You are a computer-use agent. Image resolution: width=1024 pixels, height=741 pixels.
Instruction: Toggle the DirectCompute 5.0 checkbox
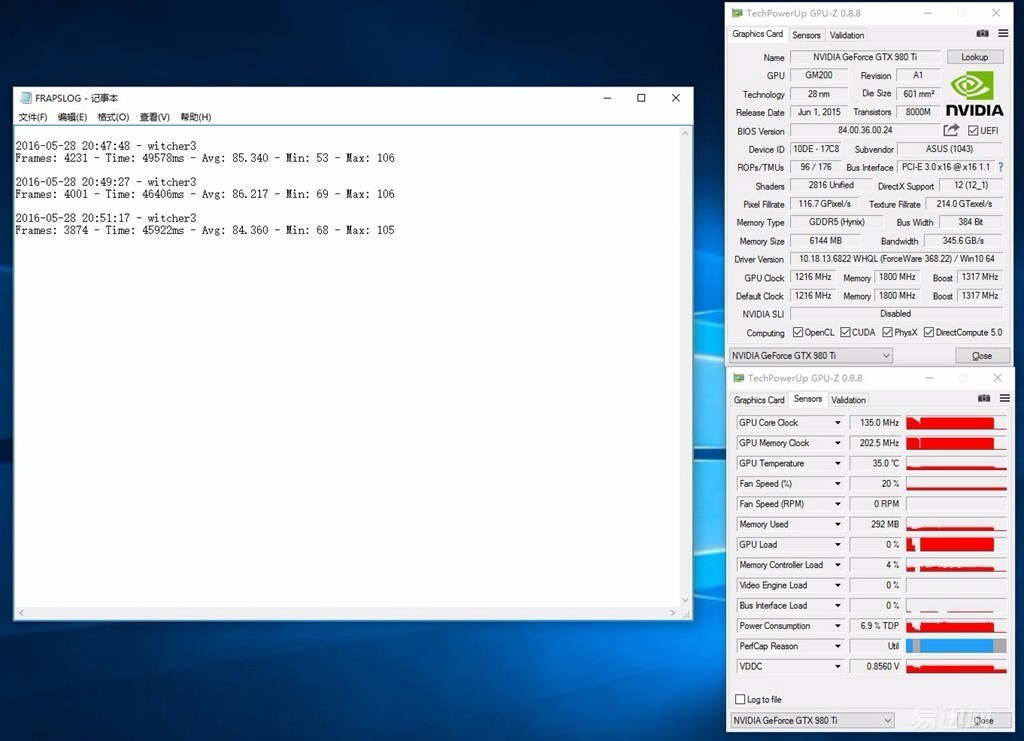(x=929, y=332)
